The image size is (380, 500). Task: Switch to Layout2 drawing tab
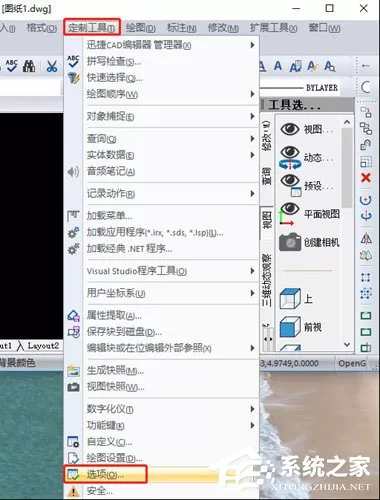coord(43,346)
